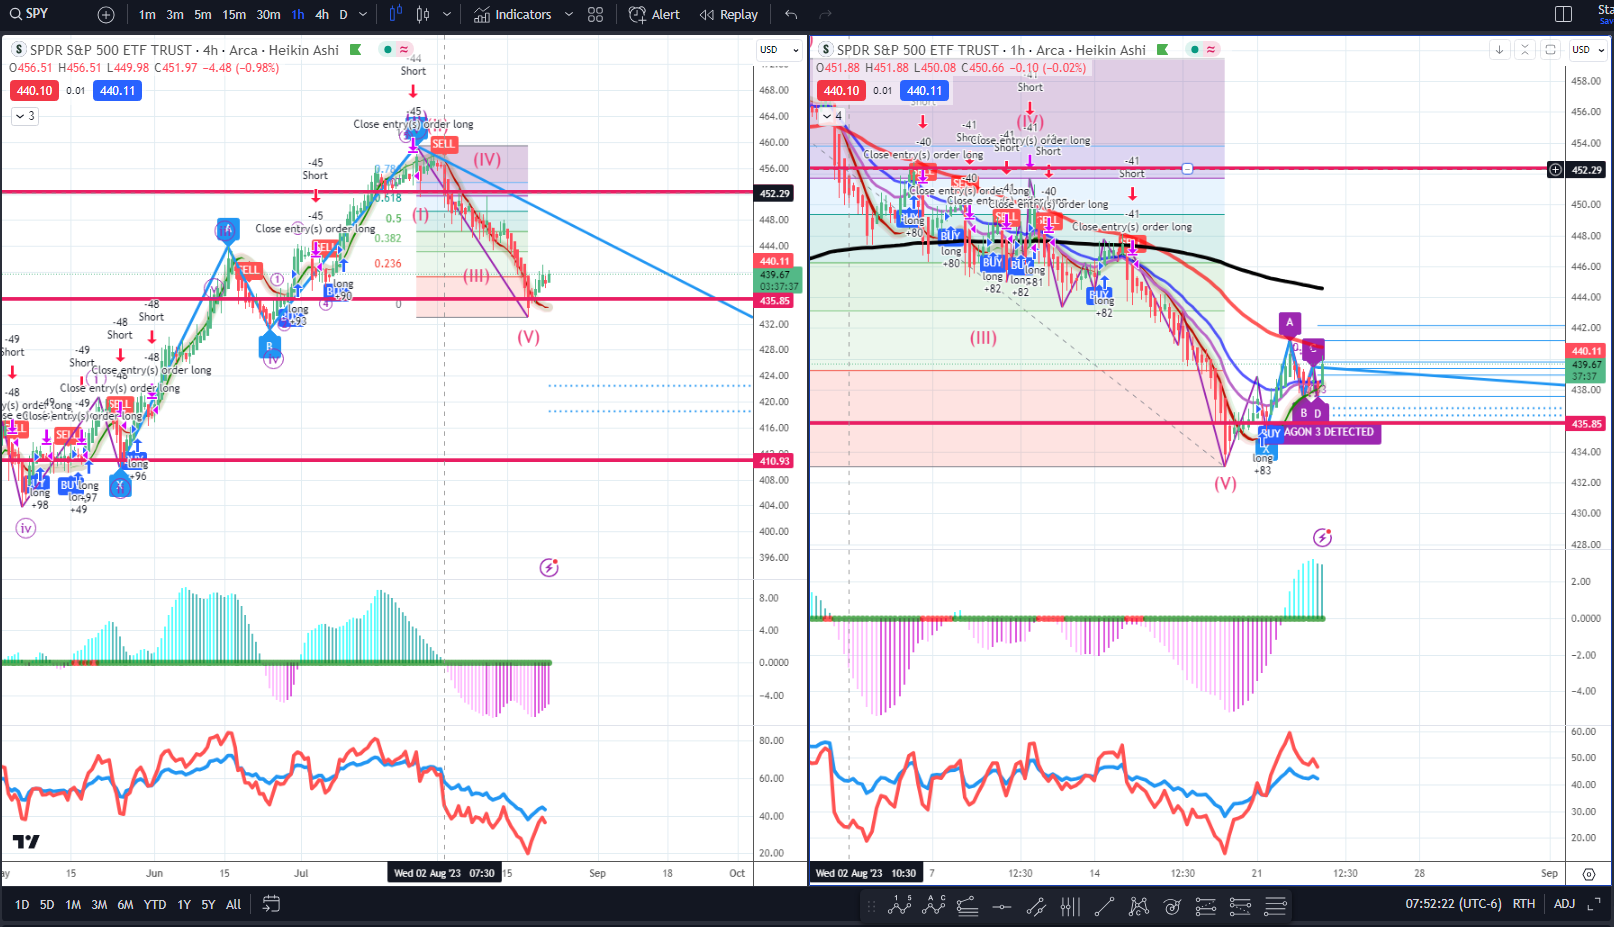
Task: Select the info line tool in favorites bar
Action: 1036,907
